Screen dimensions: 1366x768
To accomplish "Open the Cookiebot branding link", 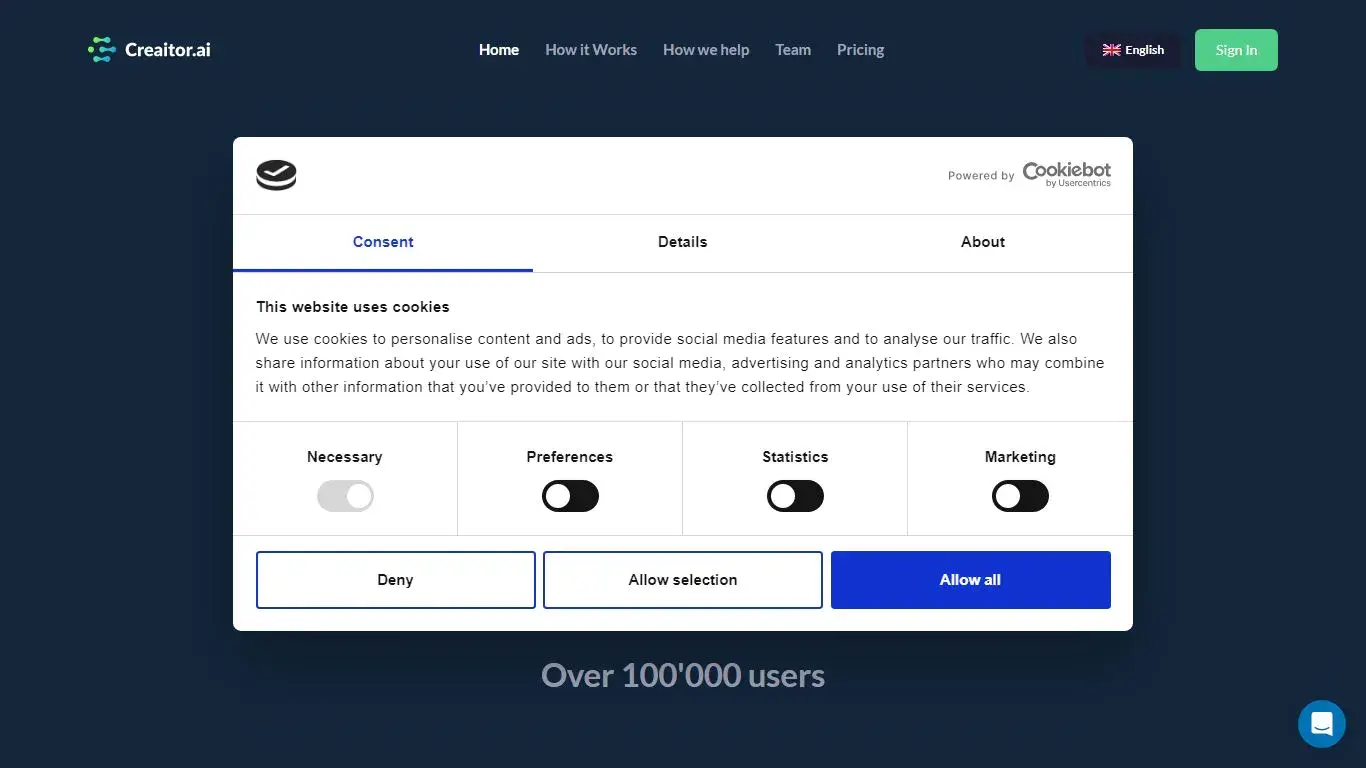I will pyautogui.click(x=1067, y=170).
